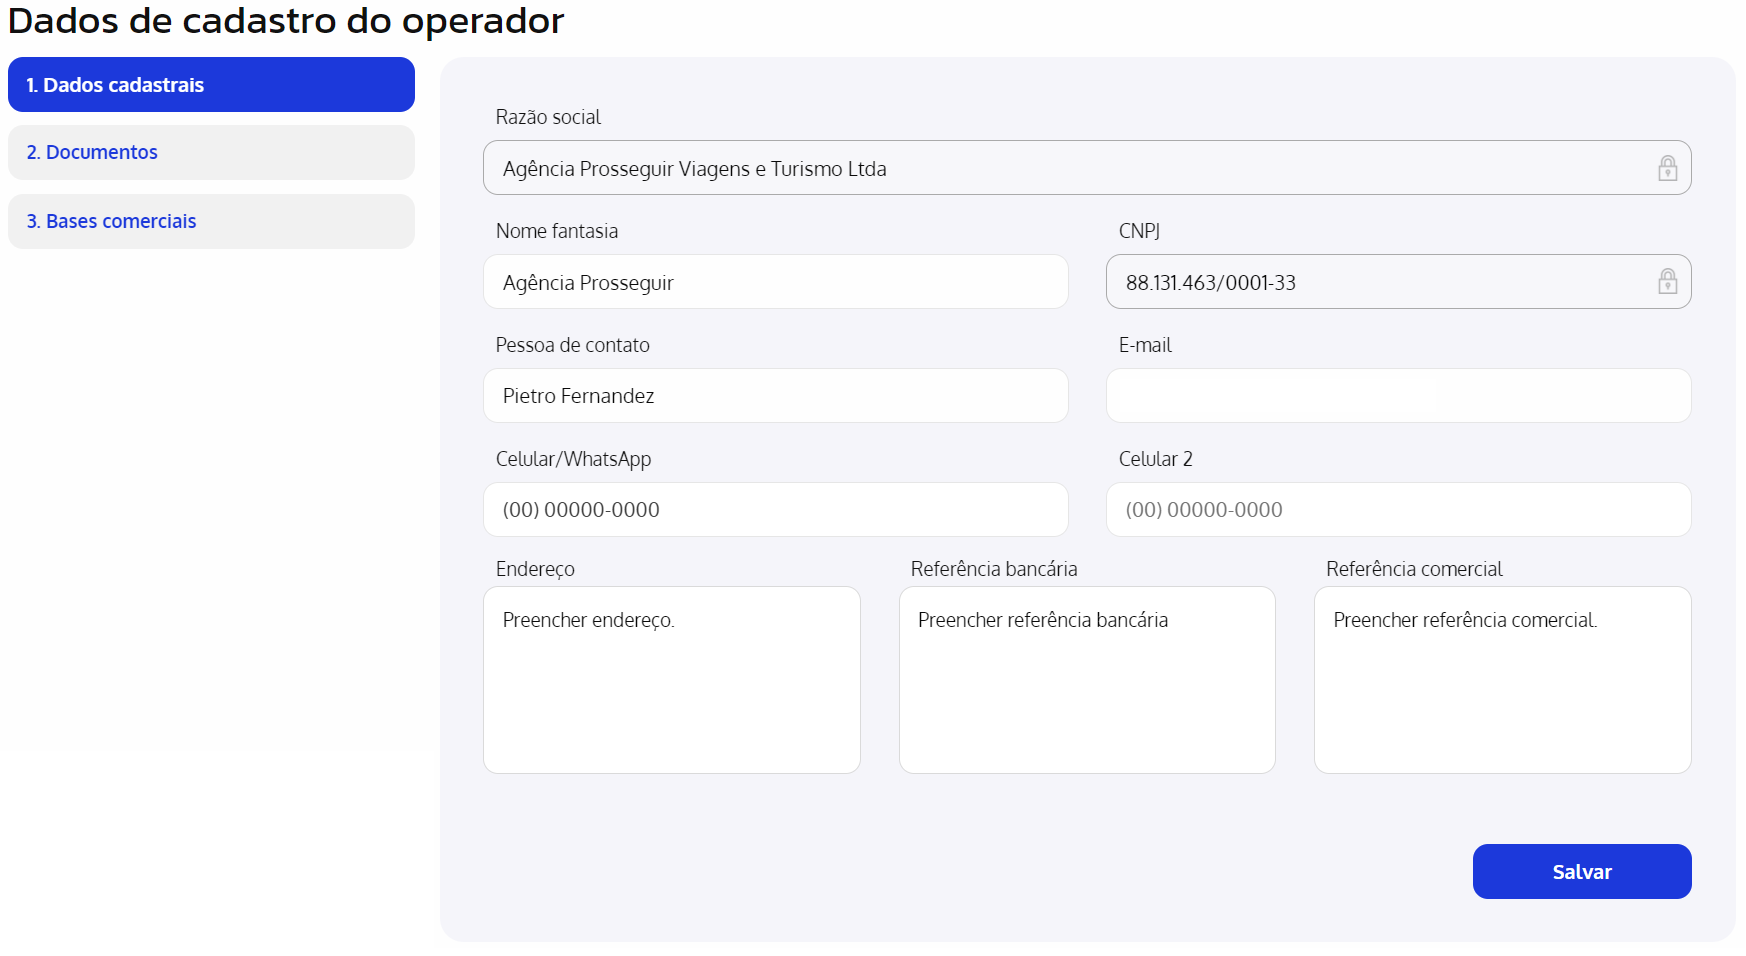Screen dimensions: 1746x956
Task: Open the Dados cadastrais tab
Action: tap(211, 85)
